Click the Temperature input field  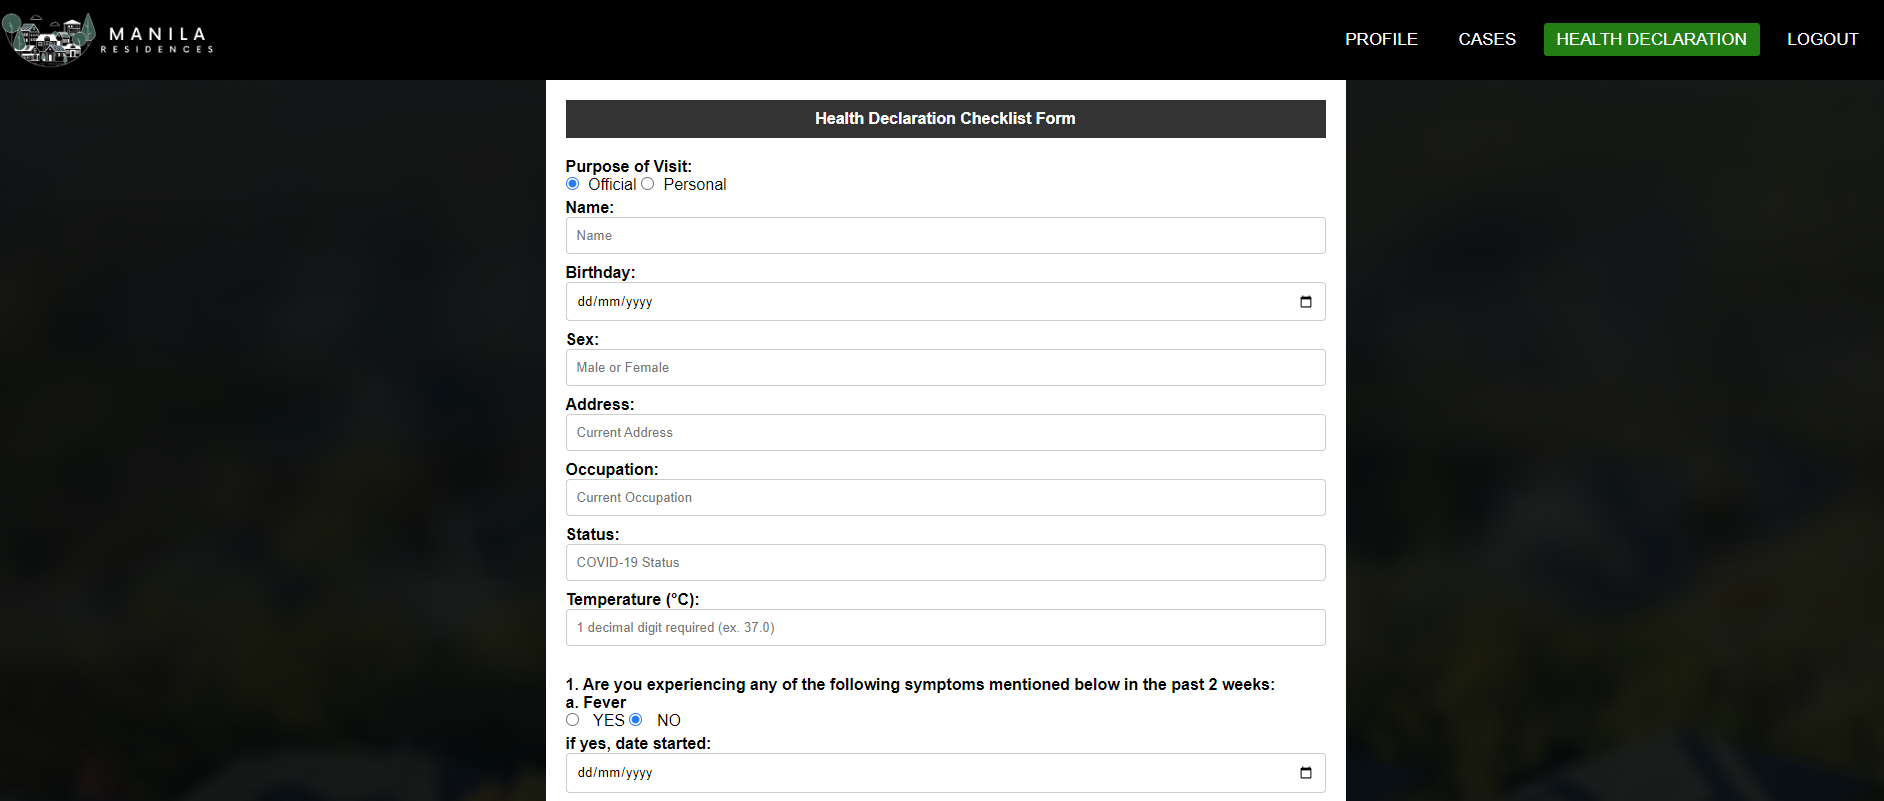pos(945,627)
